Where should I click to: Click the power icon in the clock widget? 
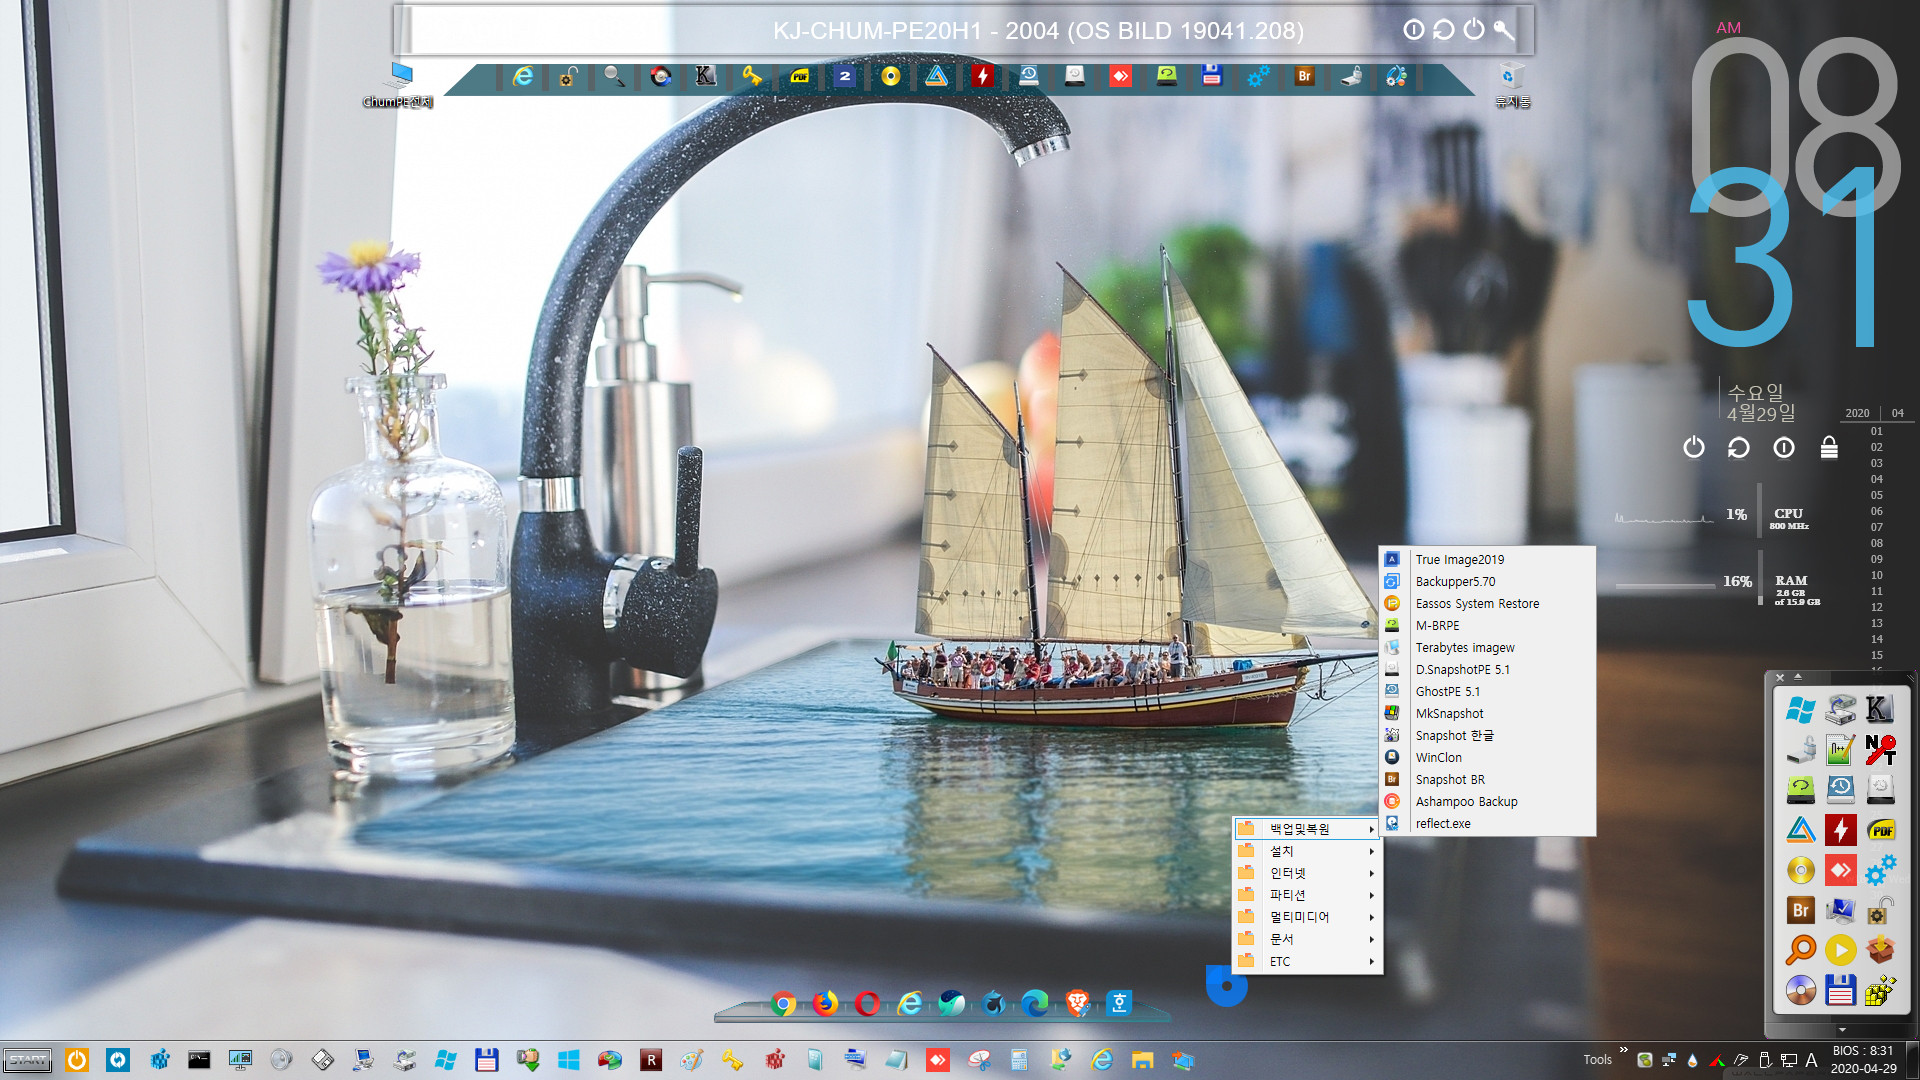1693,447
